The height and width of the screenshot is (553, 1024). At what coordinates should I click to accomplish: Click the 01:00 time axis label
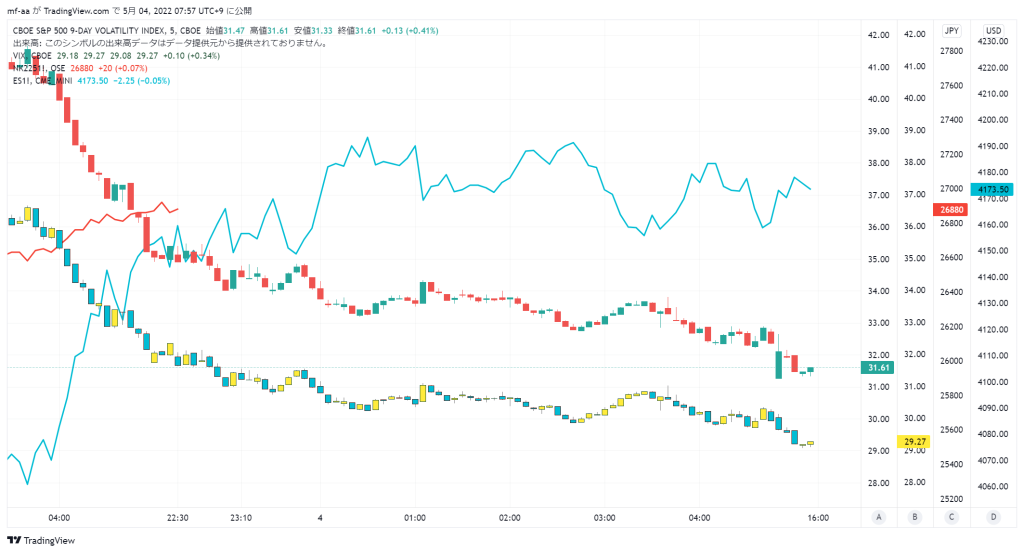click(x=415, y=518)
